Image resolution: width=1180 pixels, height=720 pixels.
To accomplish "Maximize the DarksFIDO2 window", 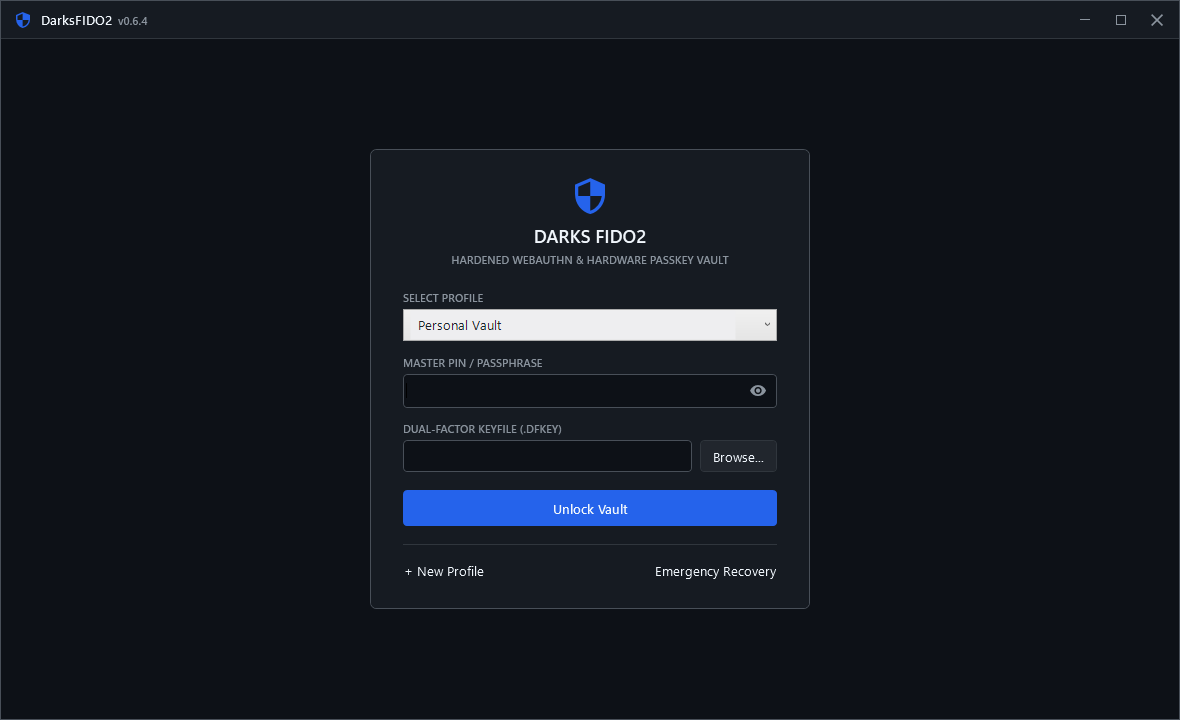I will [1121, 20].
